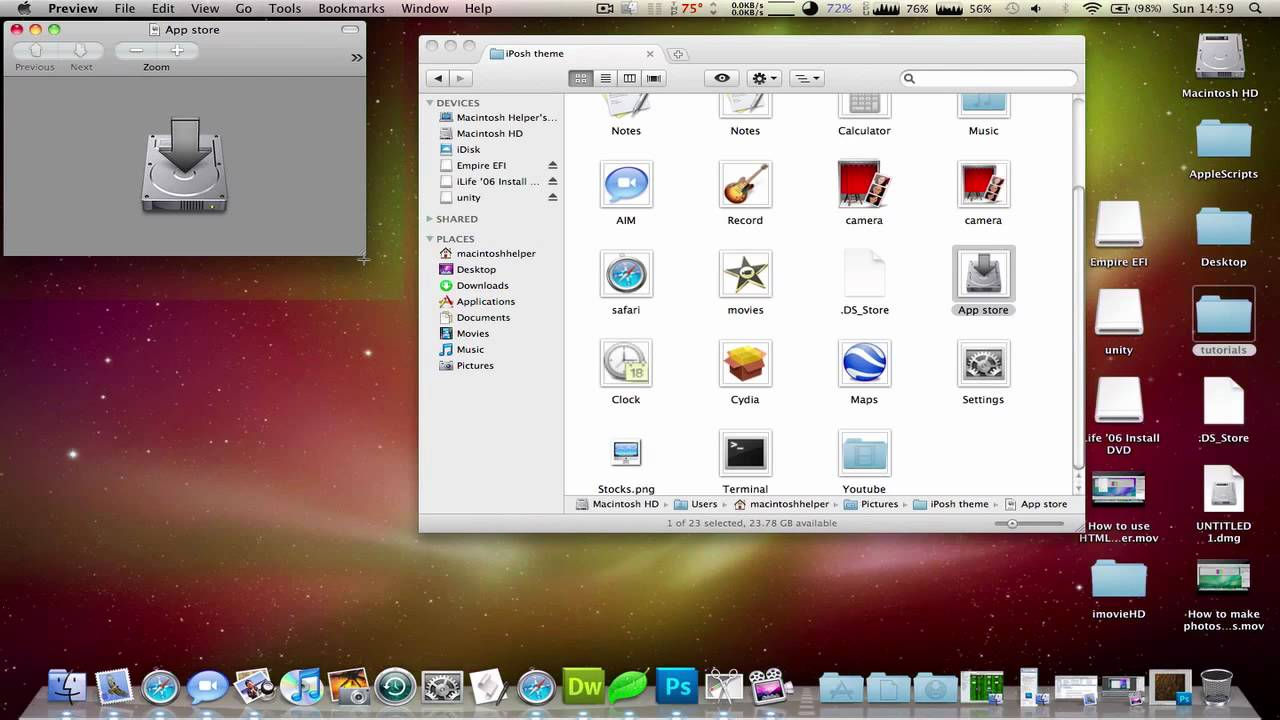Open the Bookmarks menu
The image size is (1280, 720).
click(351, 8)
